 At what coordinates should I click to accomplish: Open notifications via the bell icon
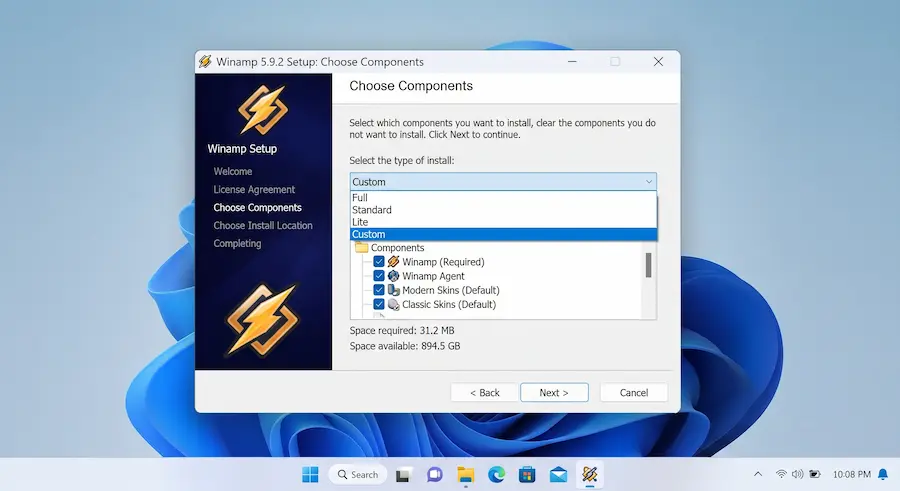883,474
